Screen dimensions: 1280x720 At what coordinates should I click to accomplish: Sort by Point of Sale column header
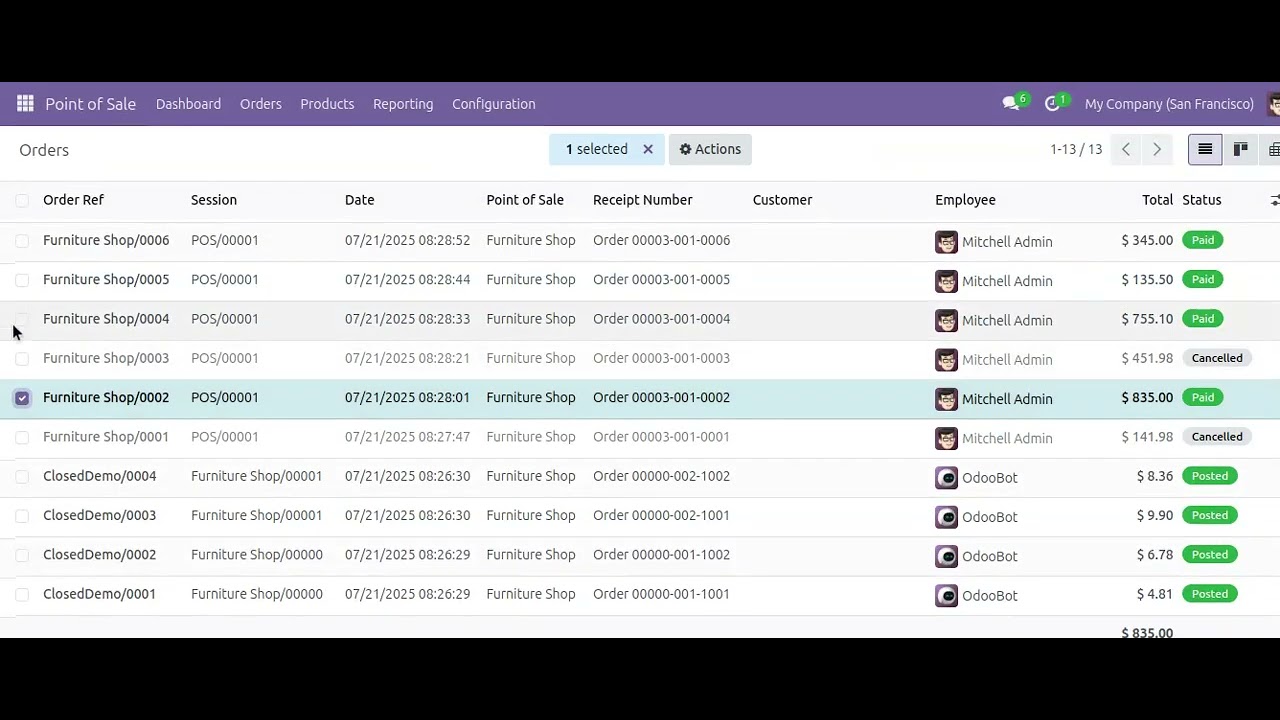(x=525, y=200)
